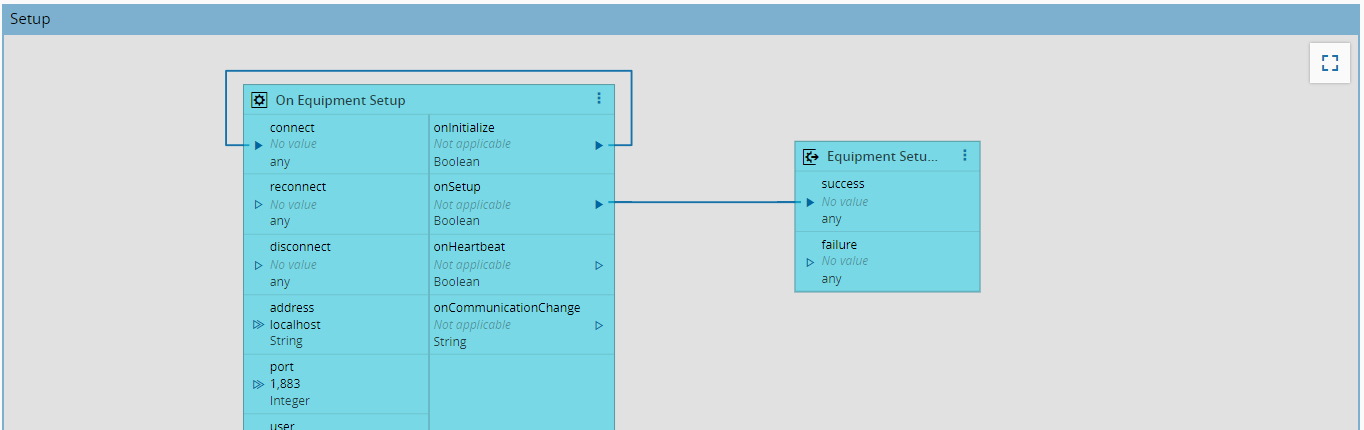Click the onHeartbeat output port arrow

click(x=599, y=265)
